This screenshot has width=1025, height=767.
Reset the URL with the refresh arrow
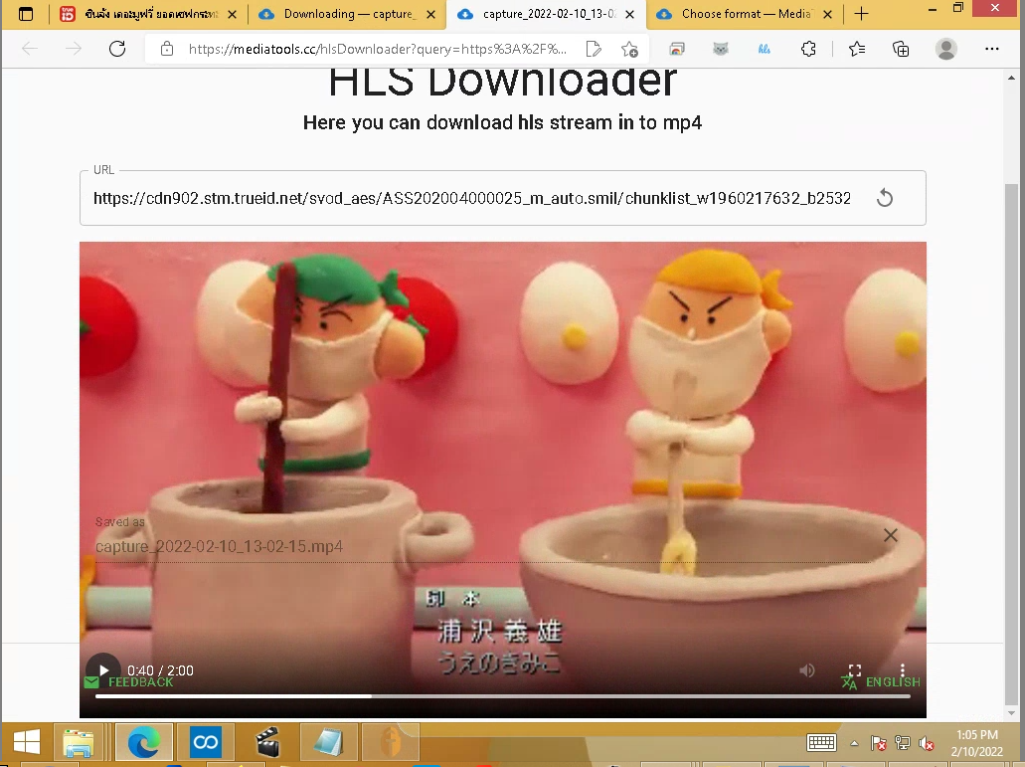[884, 197]
